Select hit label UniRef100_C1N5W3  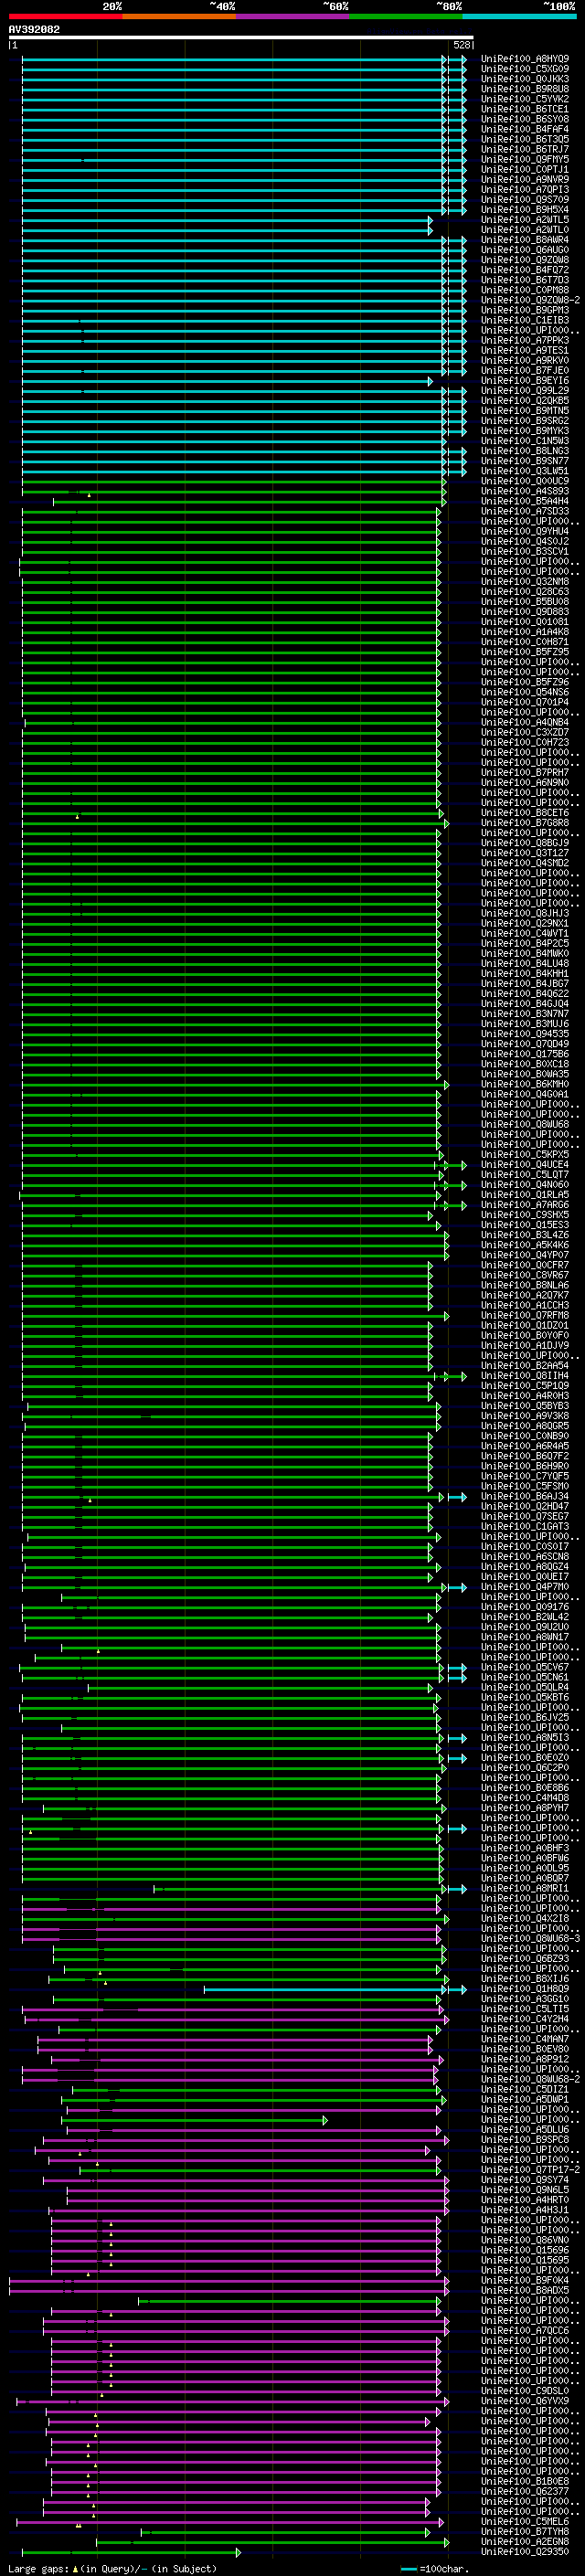pyautogui.click(x=525, y=441)
